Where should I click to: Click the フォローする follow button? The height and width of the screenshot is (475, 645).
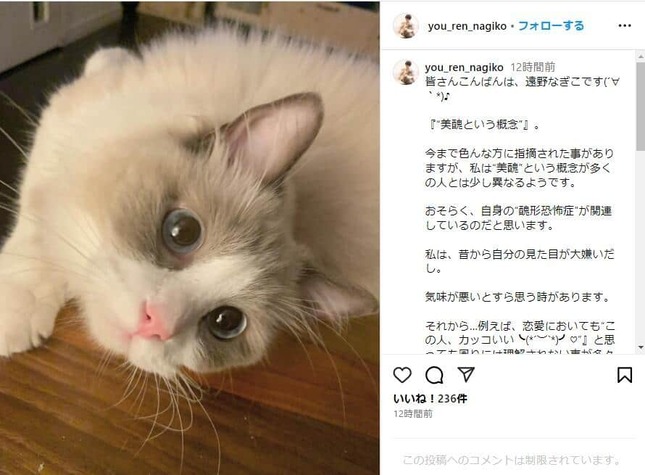[551, 26]
